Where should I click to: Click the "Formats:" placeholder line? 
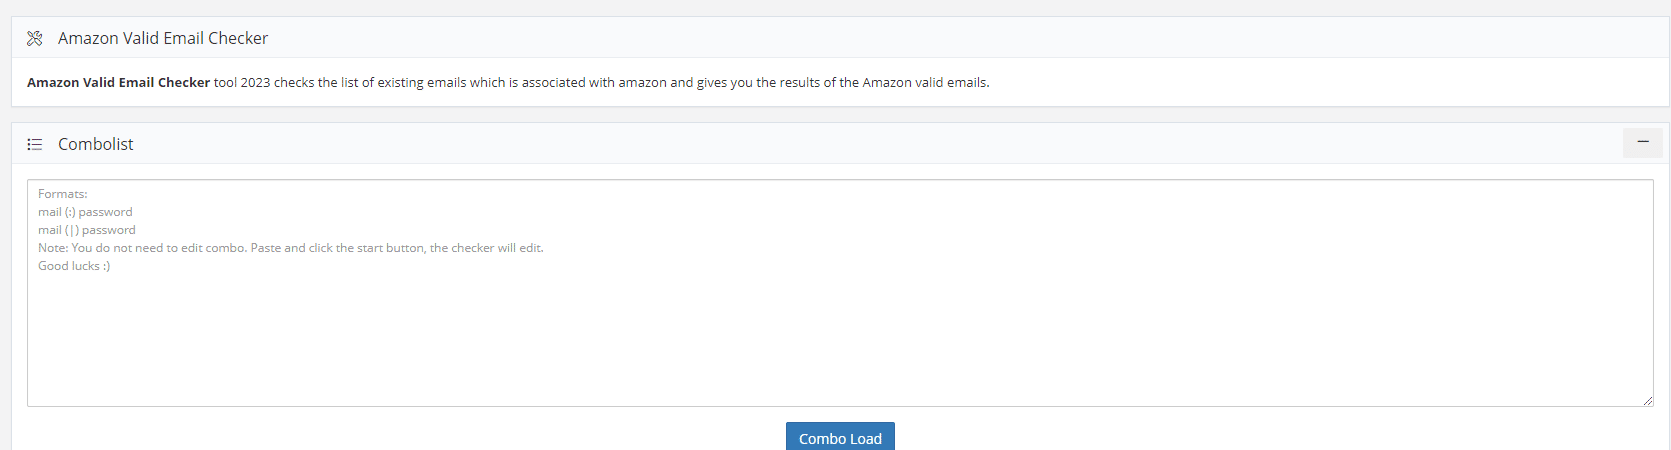[63, 194]
